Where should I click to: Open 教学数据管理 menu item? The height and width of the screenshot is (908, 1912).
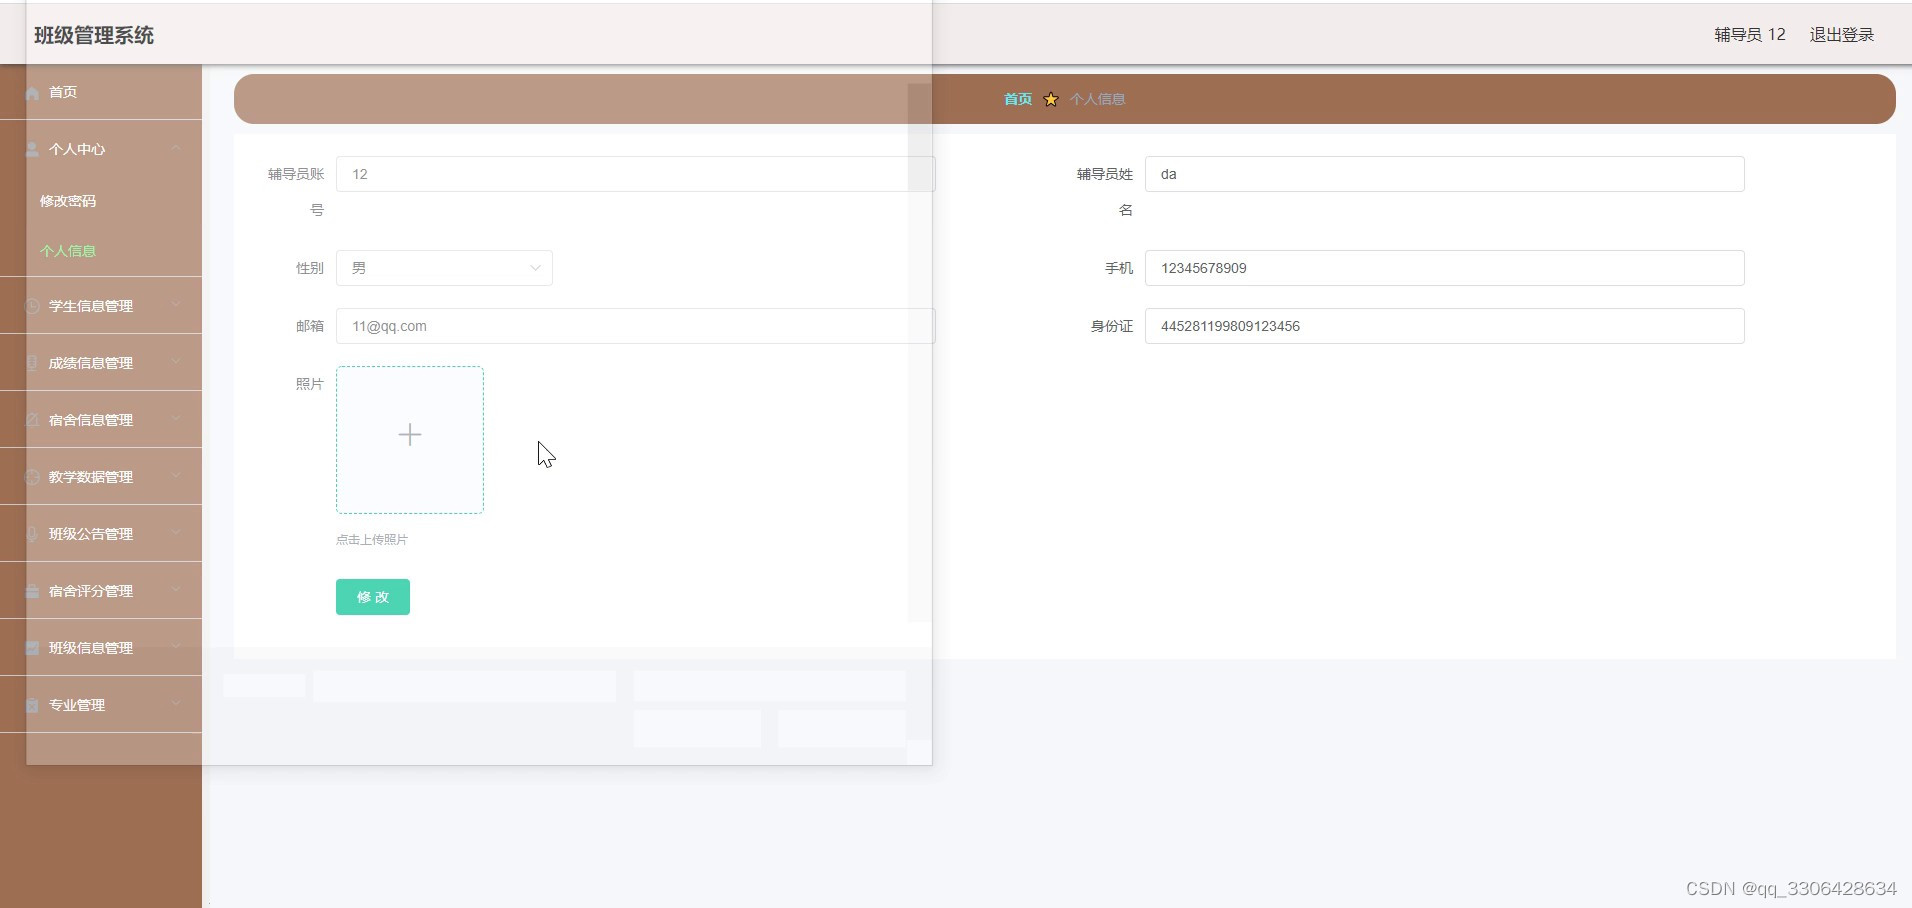coord(101,477)
